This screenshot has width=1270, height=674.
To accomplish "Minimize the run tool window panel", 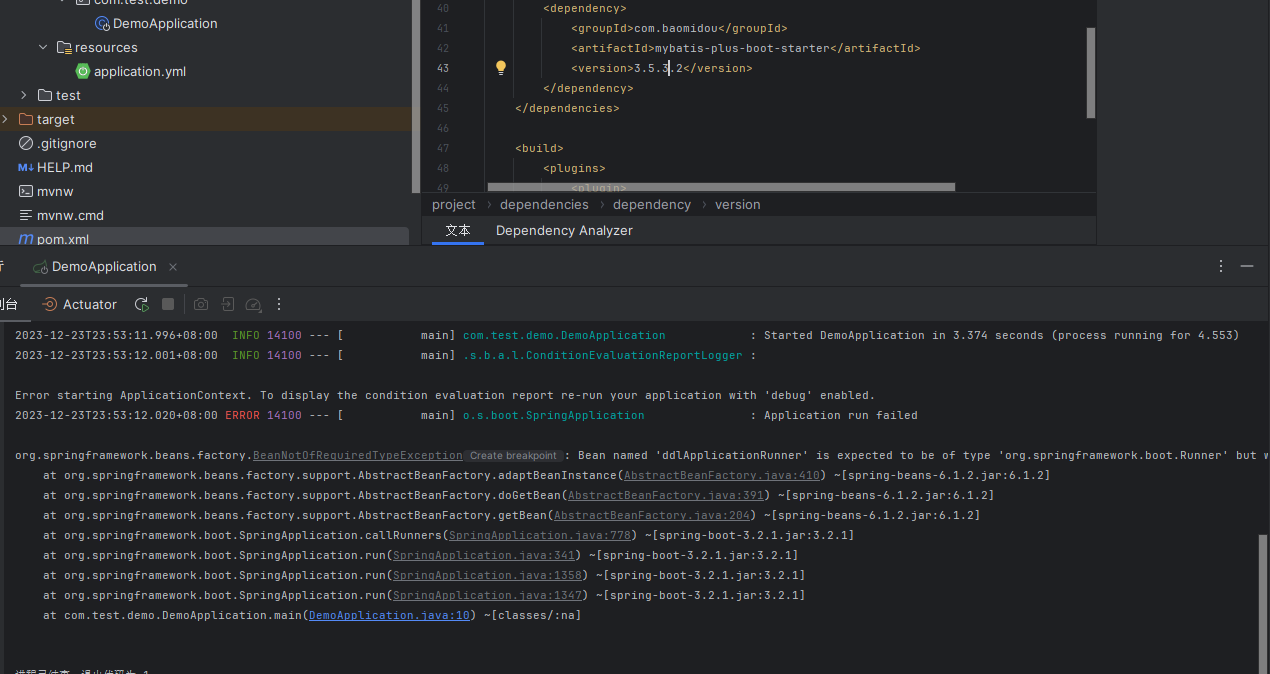I will click(1247, 266).
